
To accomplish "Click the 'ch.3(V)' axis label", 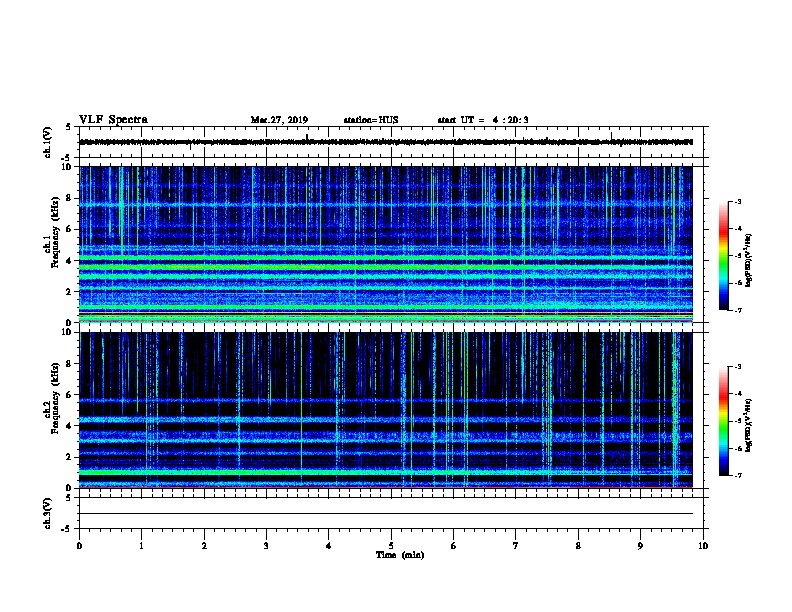I will (x=48, y=513).
